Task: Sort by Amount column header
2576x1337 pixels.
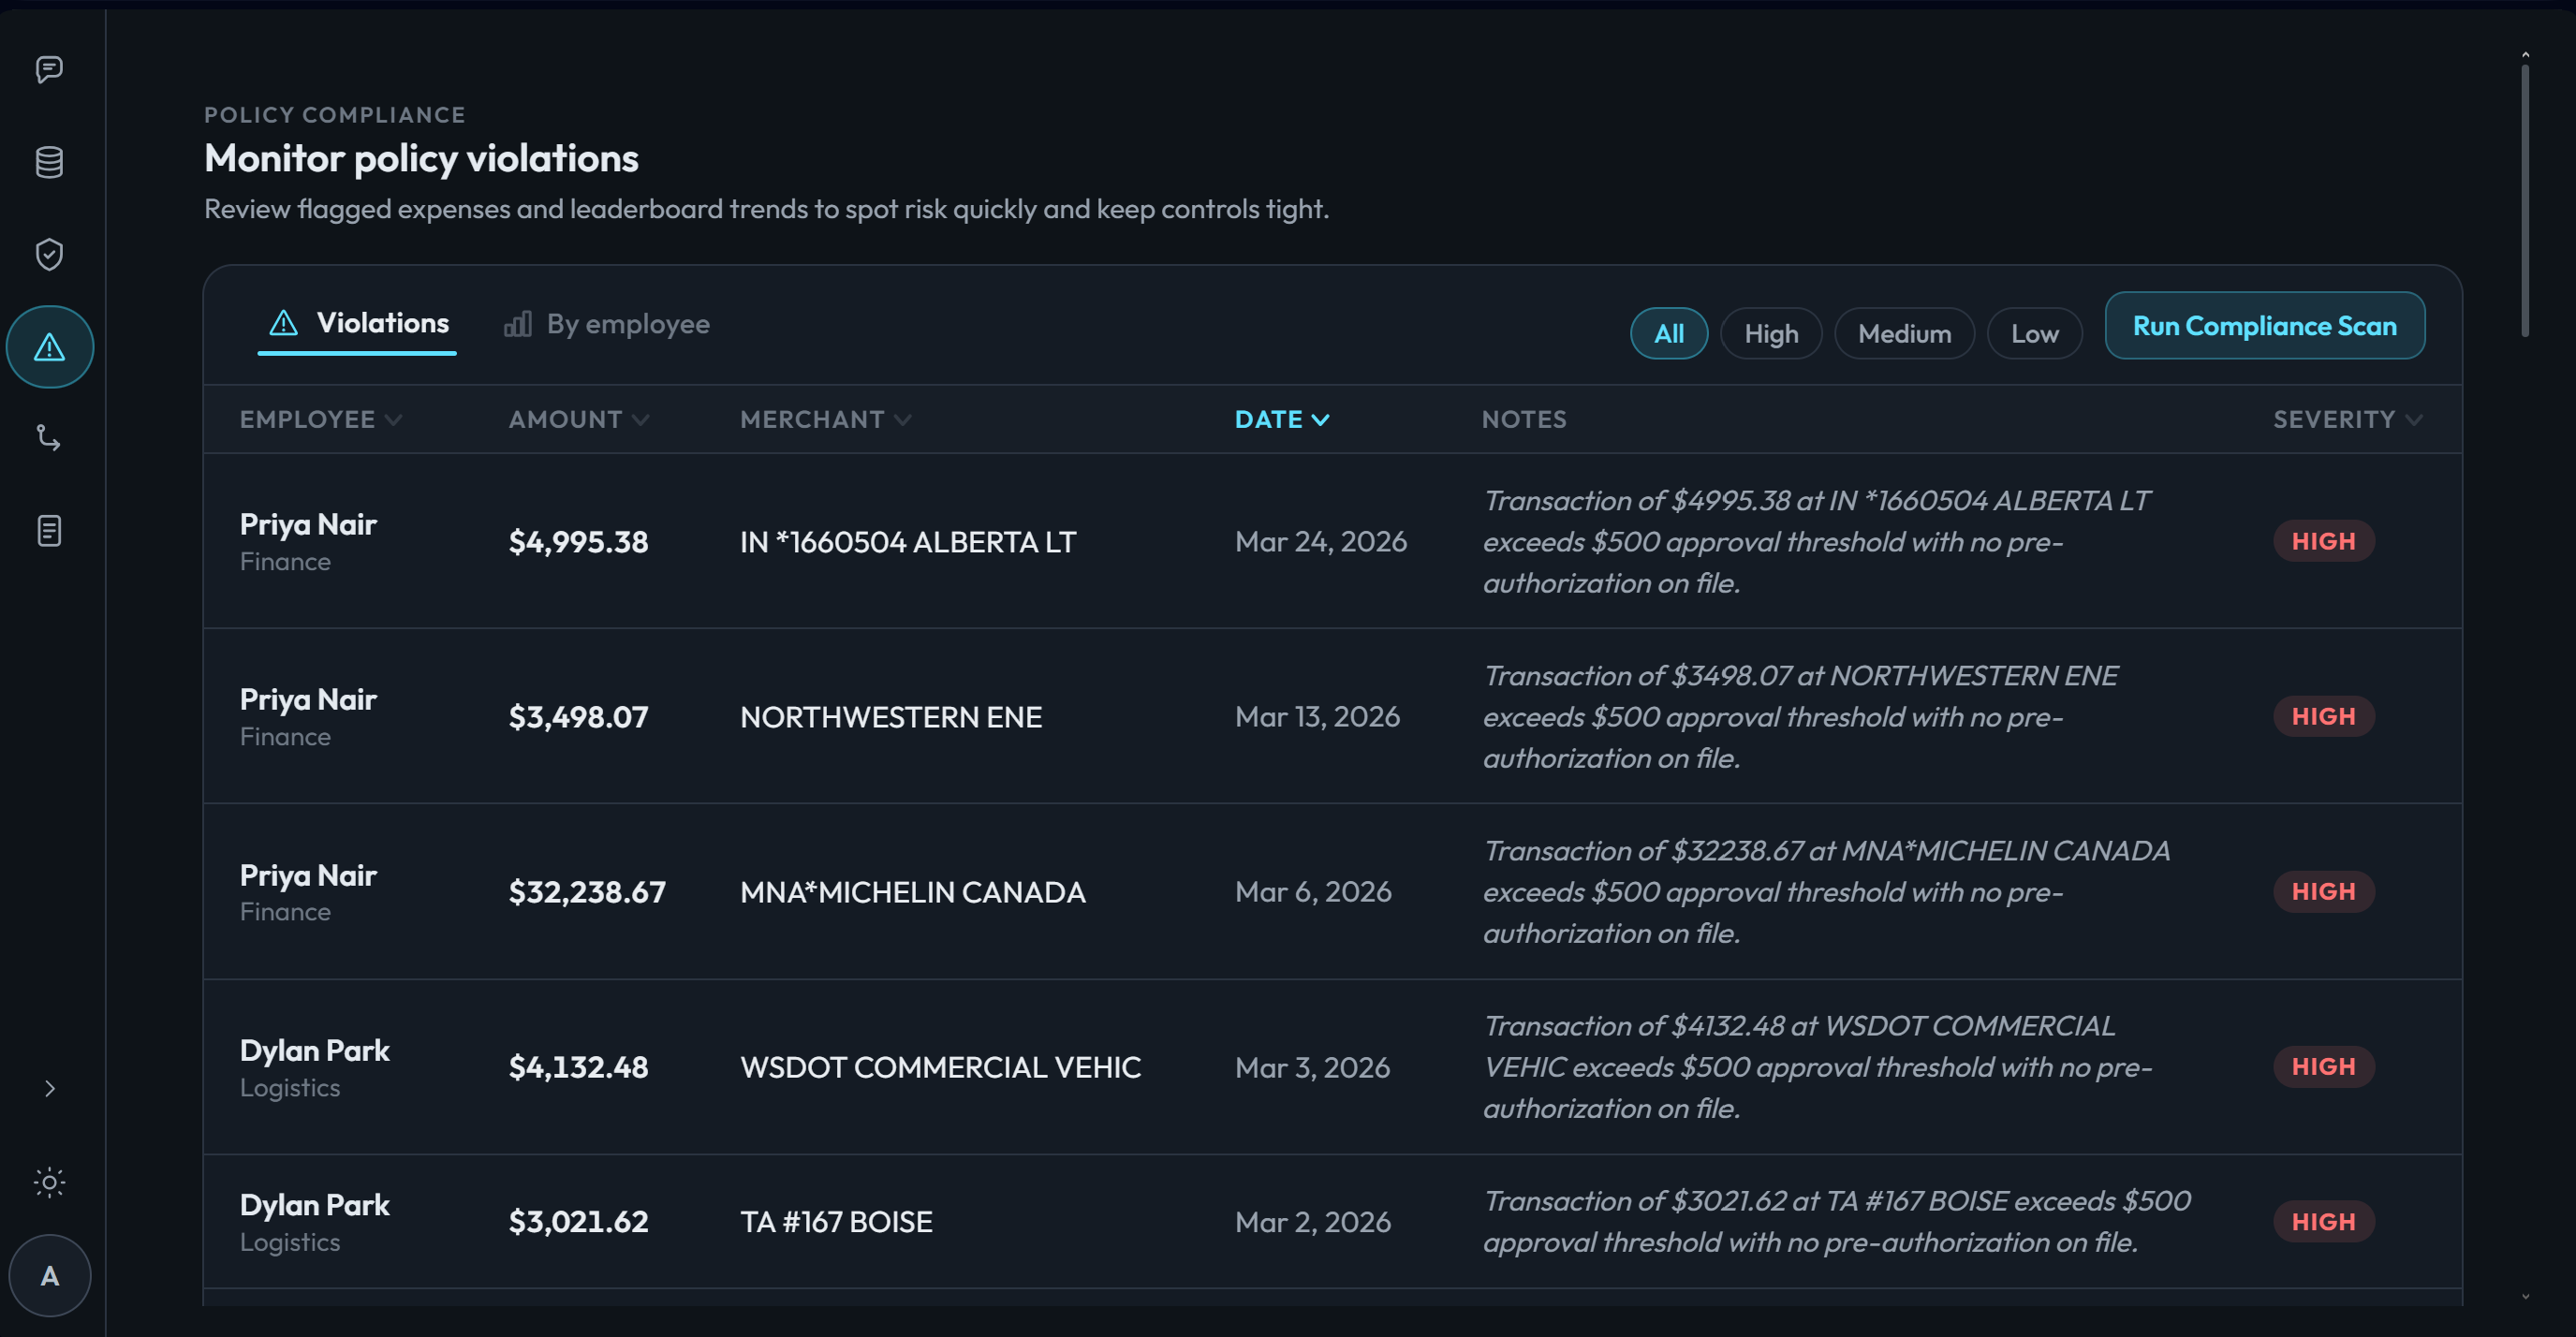Action: pos(578,419)
